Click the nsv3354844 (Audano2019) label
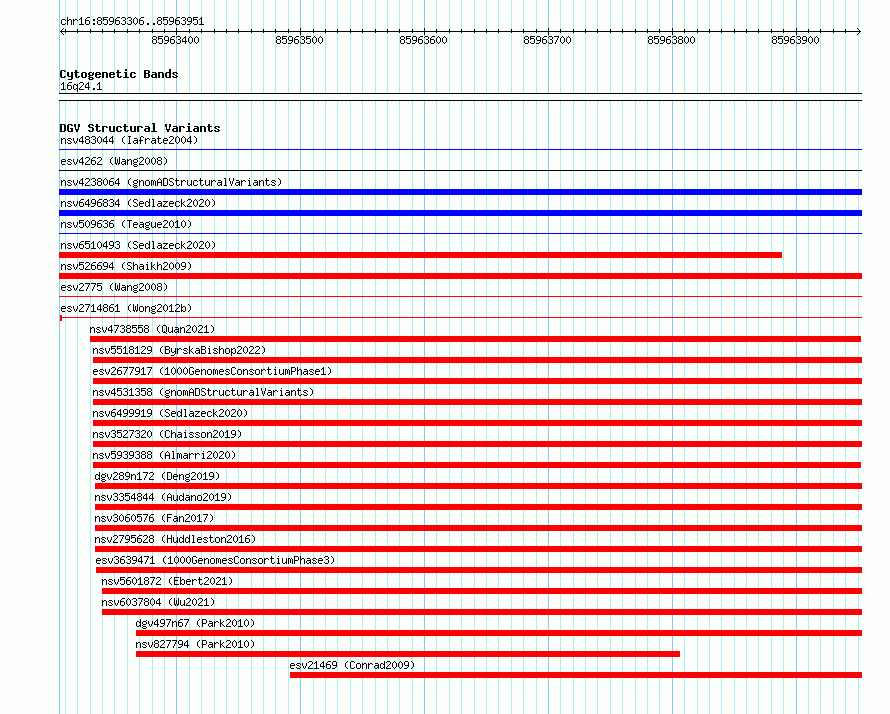 [163, 497]
